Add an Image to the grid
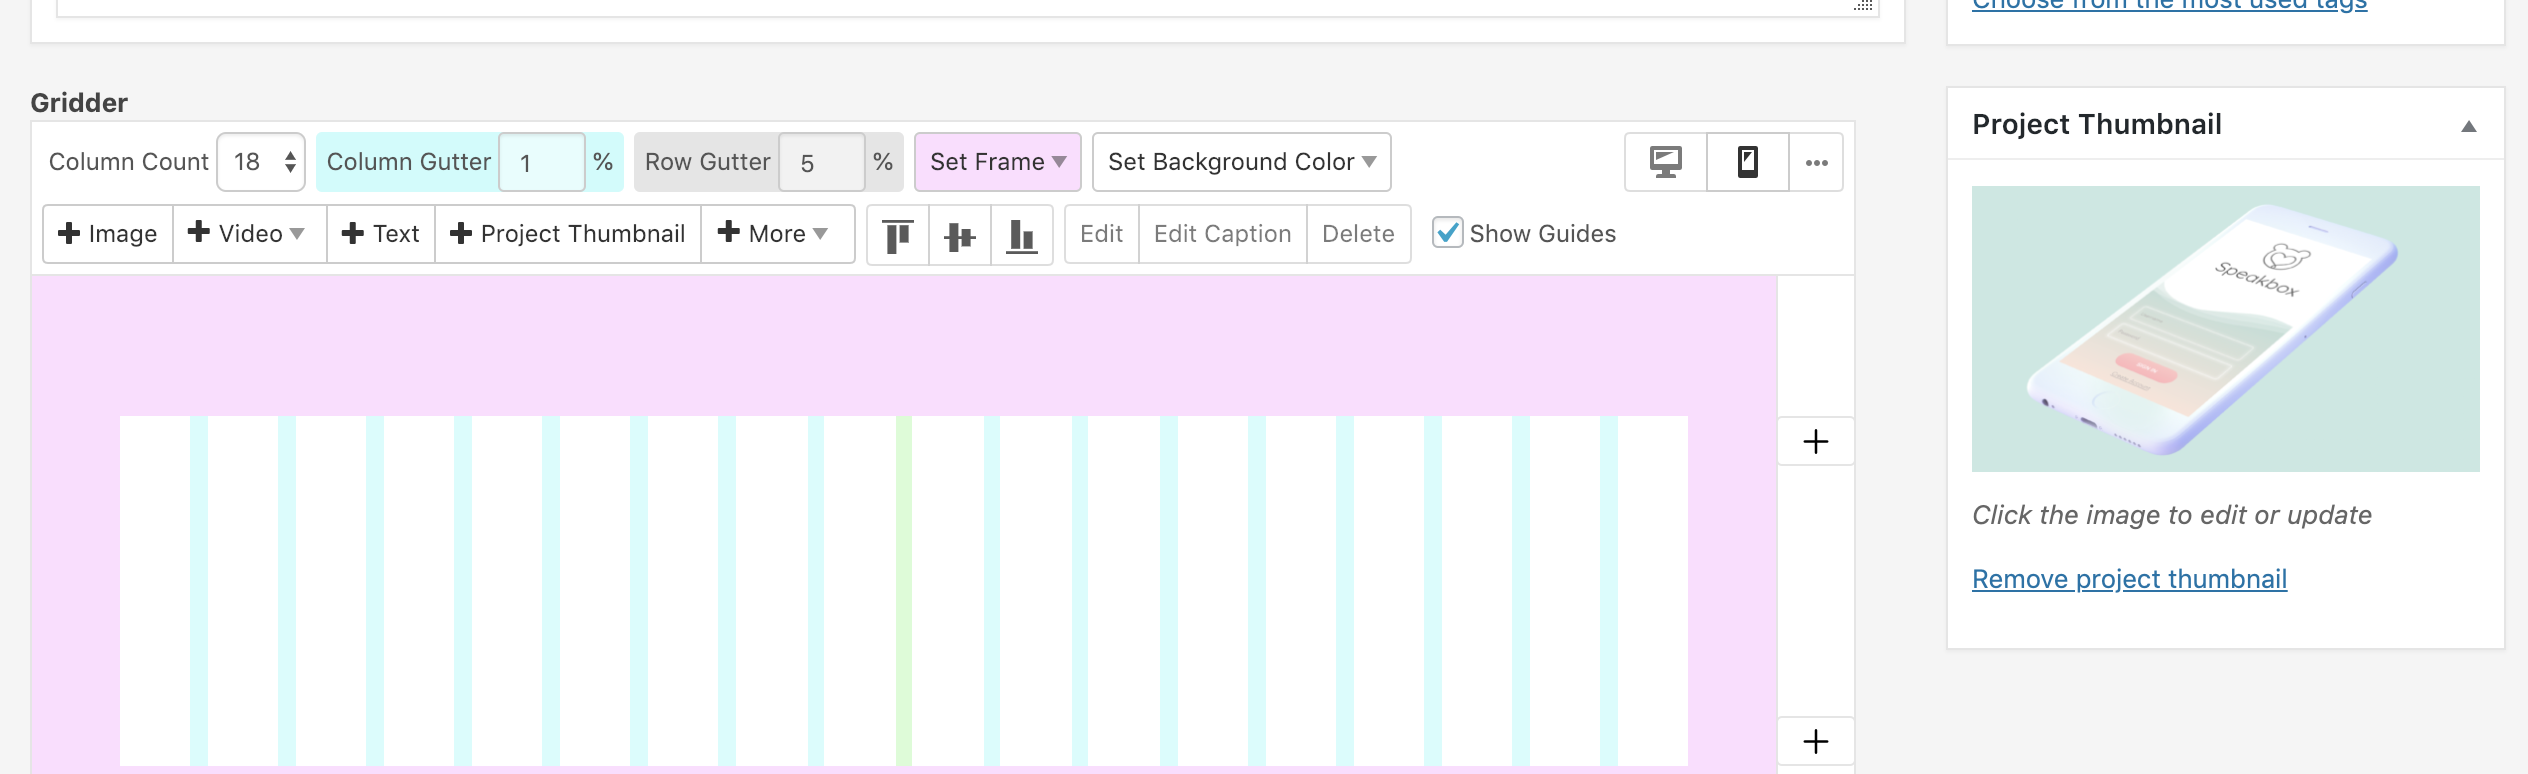Viewport: 2528px width, 774px height. [108, 234]
